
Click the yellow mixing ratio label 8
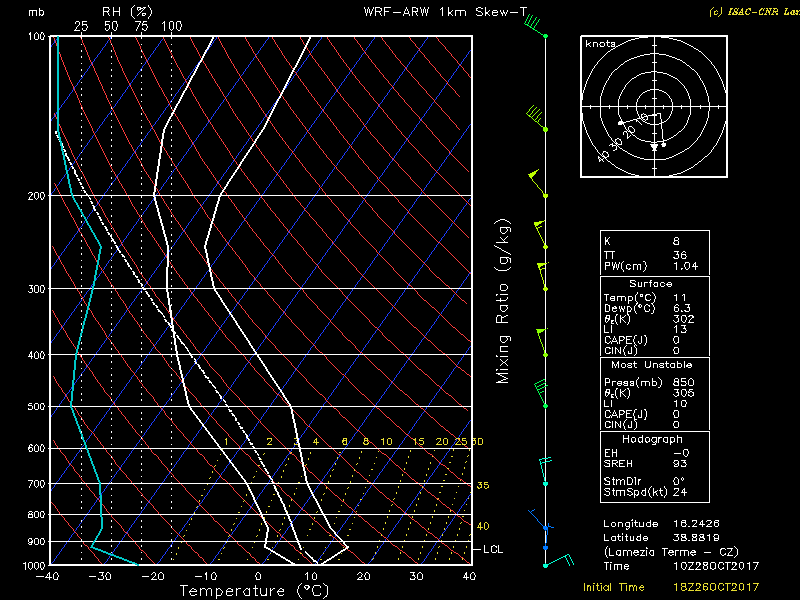click(x=366, y=442)
